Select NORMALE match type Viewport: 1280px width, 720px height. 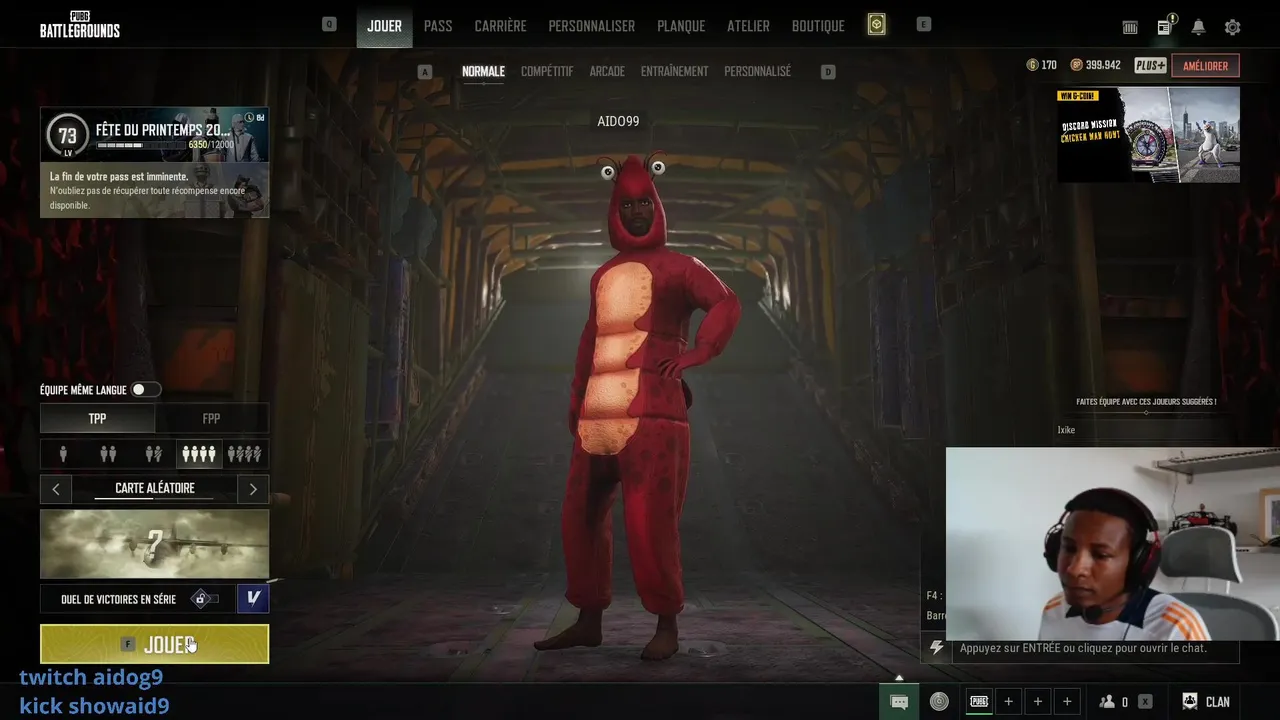[x=483, y=72]
